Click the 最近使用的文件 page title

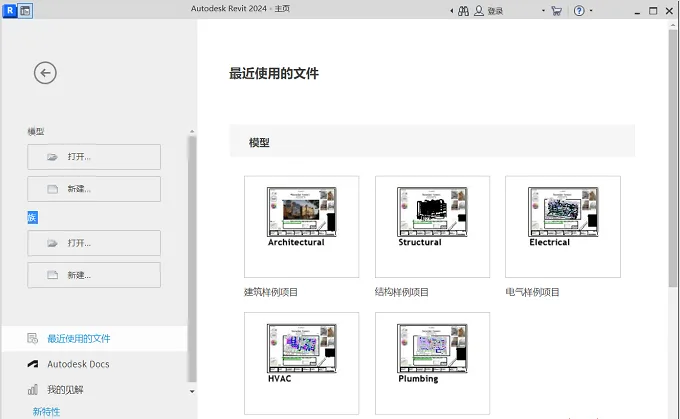coord(274,73)
